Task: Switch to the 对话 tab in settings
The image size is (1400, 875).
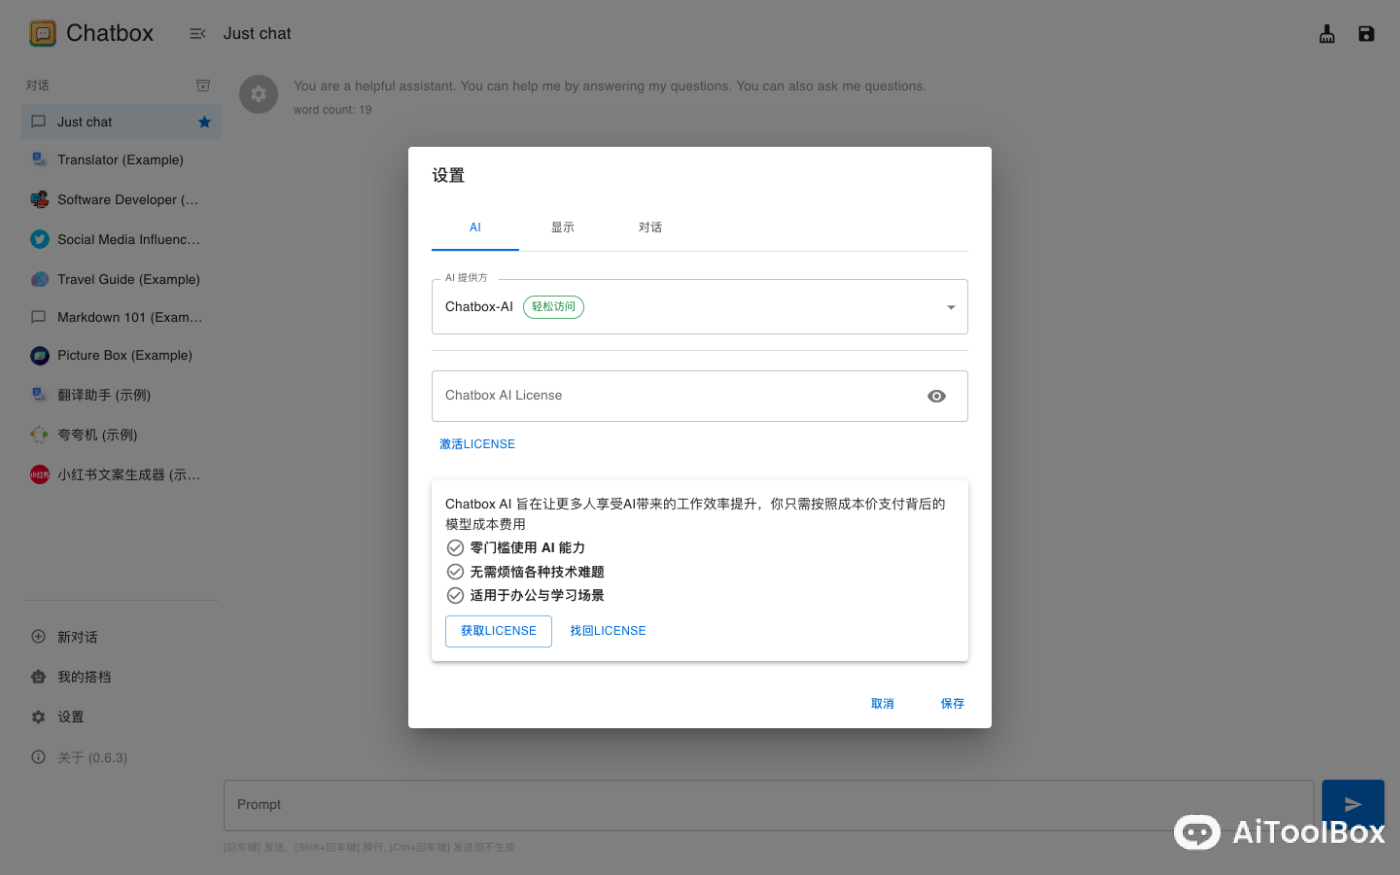Action: 650,227
